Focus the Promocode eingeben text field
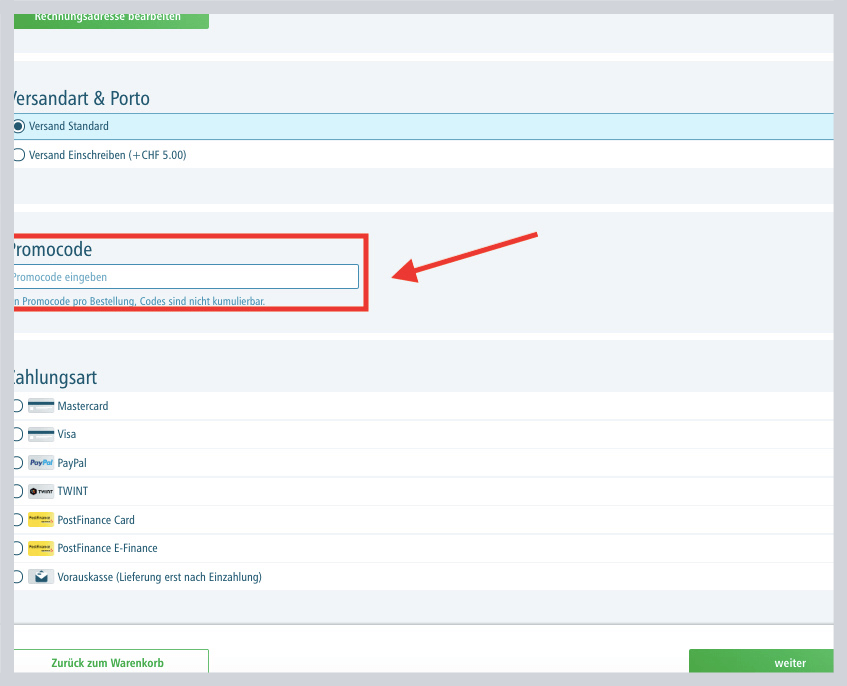Screen dimensions: 847x686 tap(185, 277)
